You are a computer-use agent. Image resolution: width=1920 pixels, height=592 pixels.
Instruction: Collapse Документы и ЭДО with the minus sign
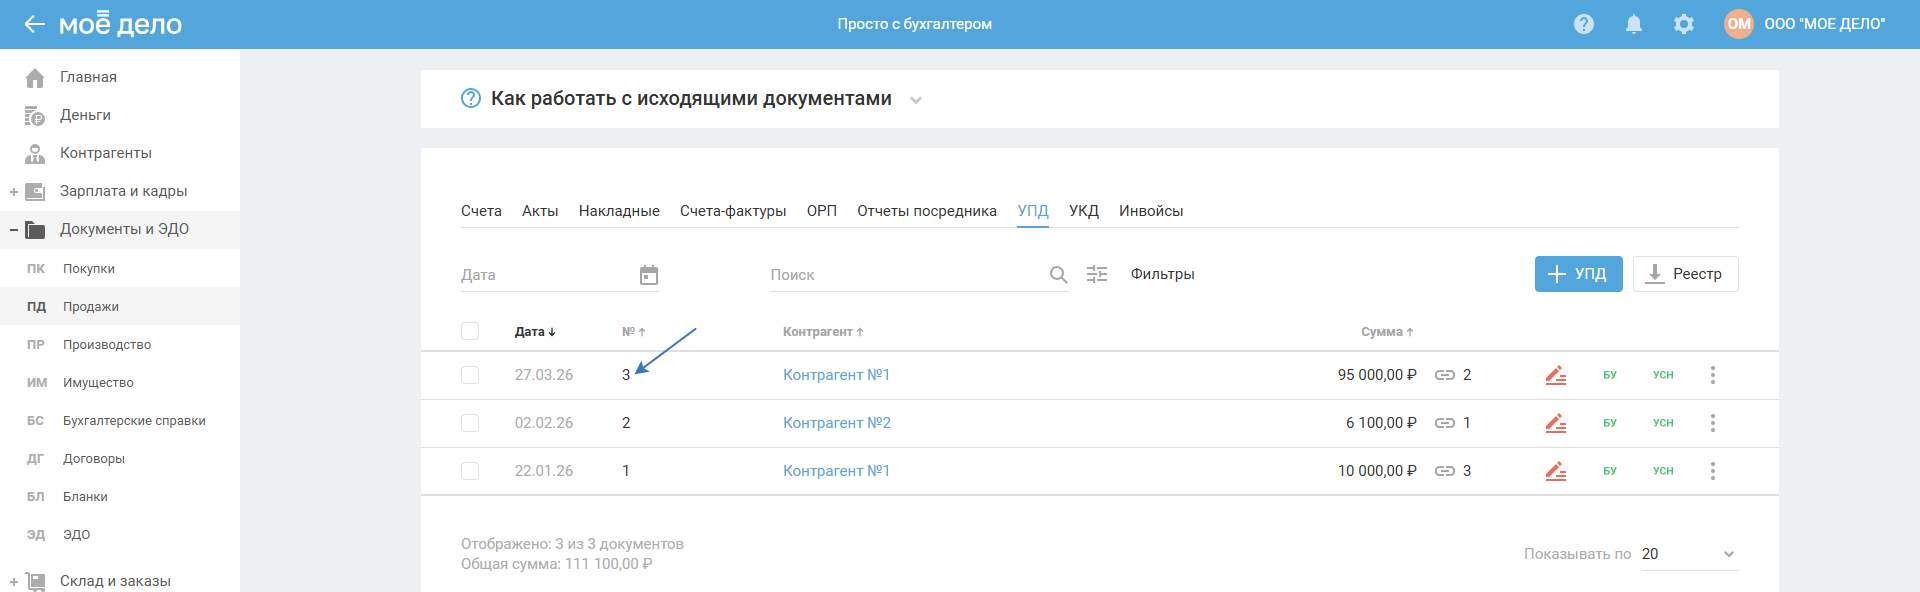[x=14, y=230]
